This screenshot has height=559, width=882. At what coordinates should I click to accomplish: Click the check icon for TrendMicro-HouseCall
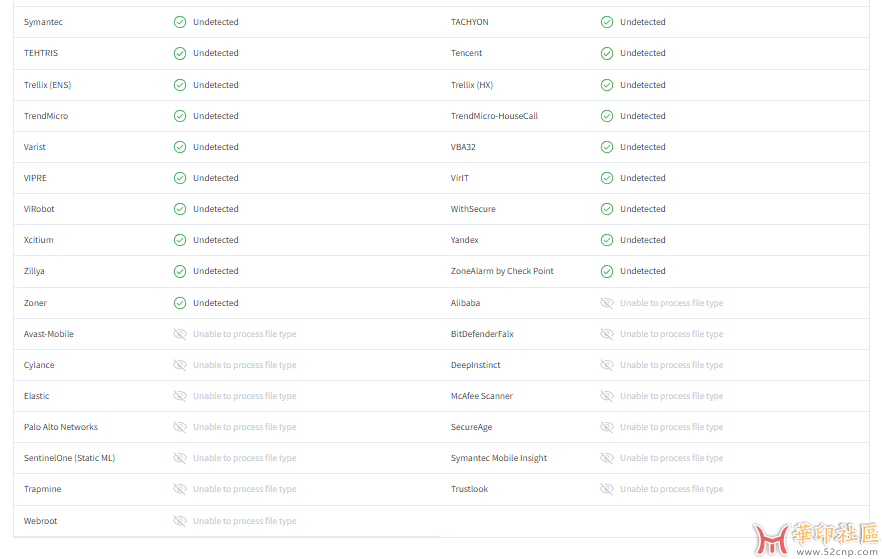[606, 116]
